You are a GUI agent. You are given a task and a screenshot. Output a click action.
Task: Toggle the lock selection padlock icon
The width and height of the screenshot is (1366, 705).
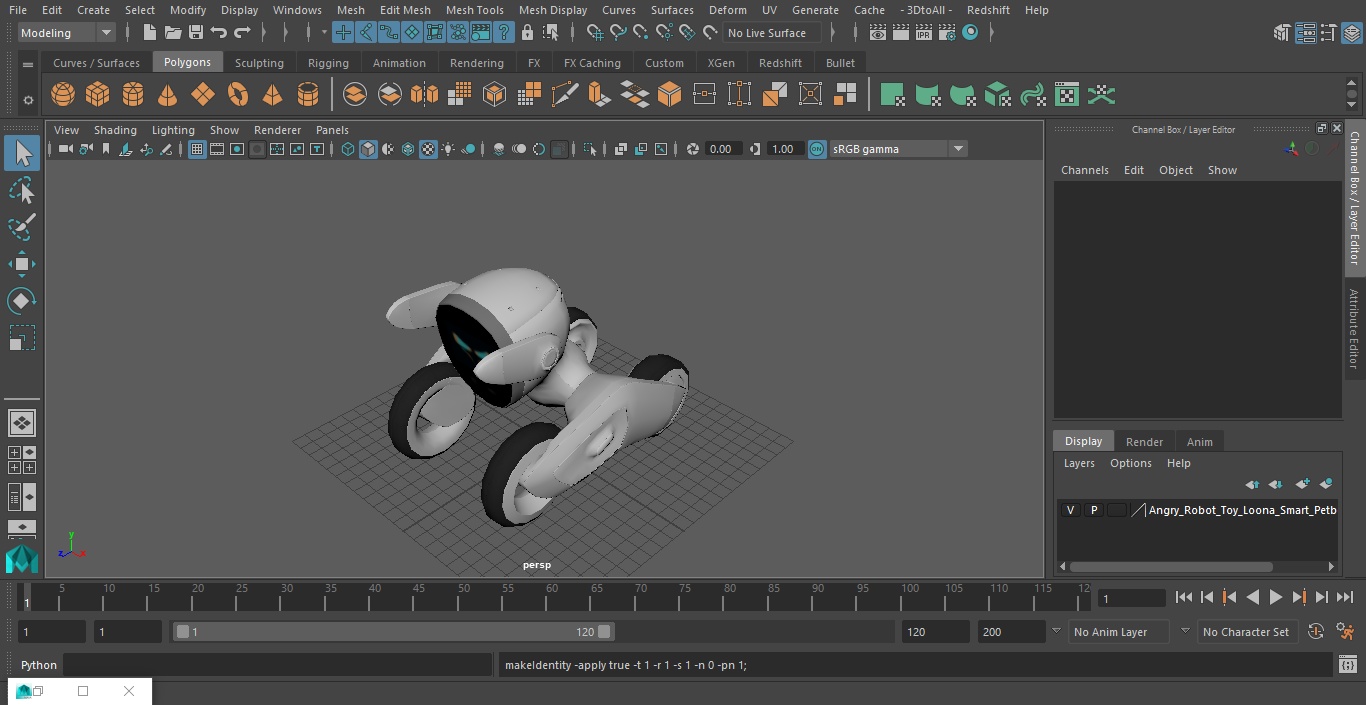click(x=527, y=33)
